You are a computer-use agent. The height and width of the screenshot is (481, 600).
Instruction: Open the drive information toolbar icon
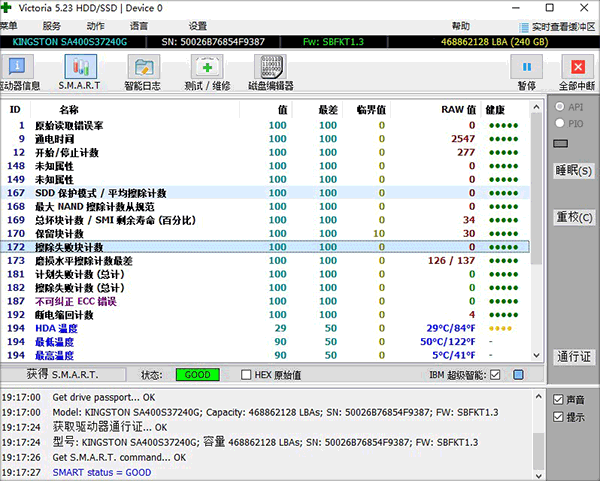[18, 67]
